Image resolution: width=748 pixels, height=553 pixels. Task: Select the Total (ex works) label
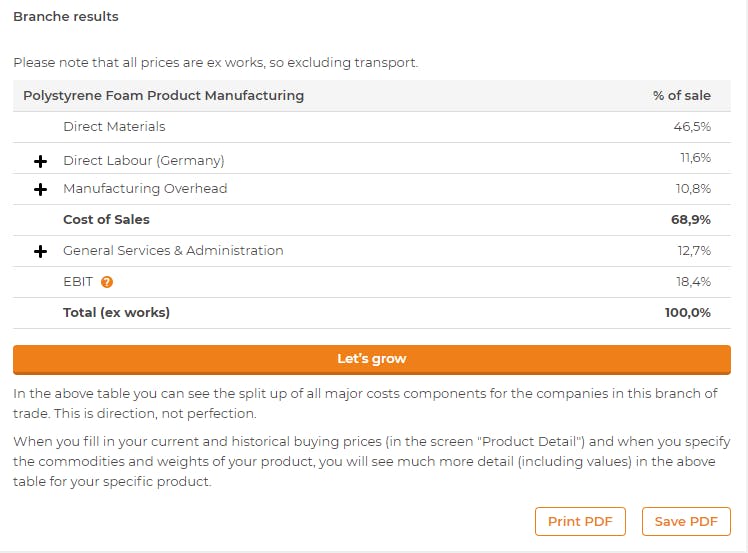point(116,312)
